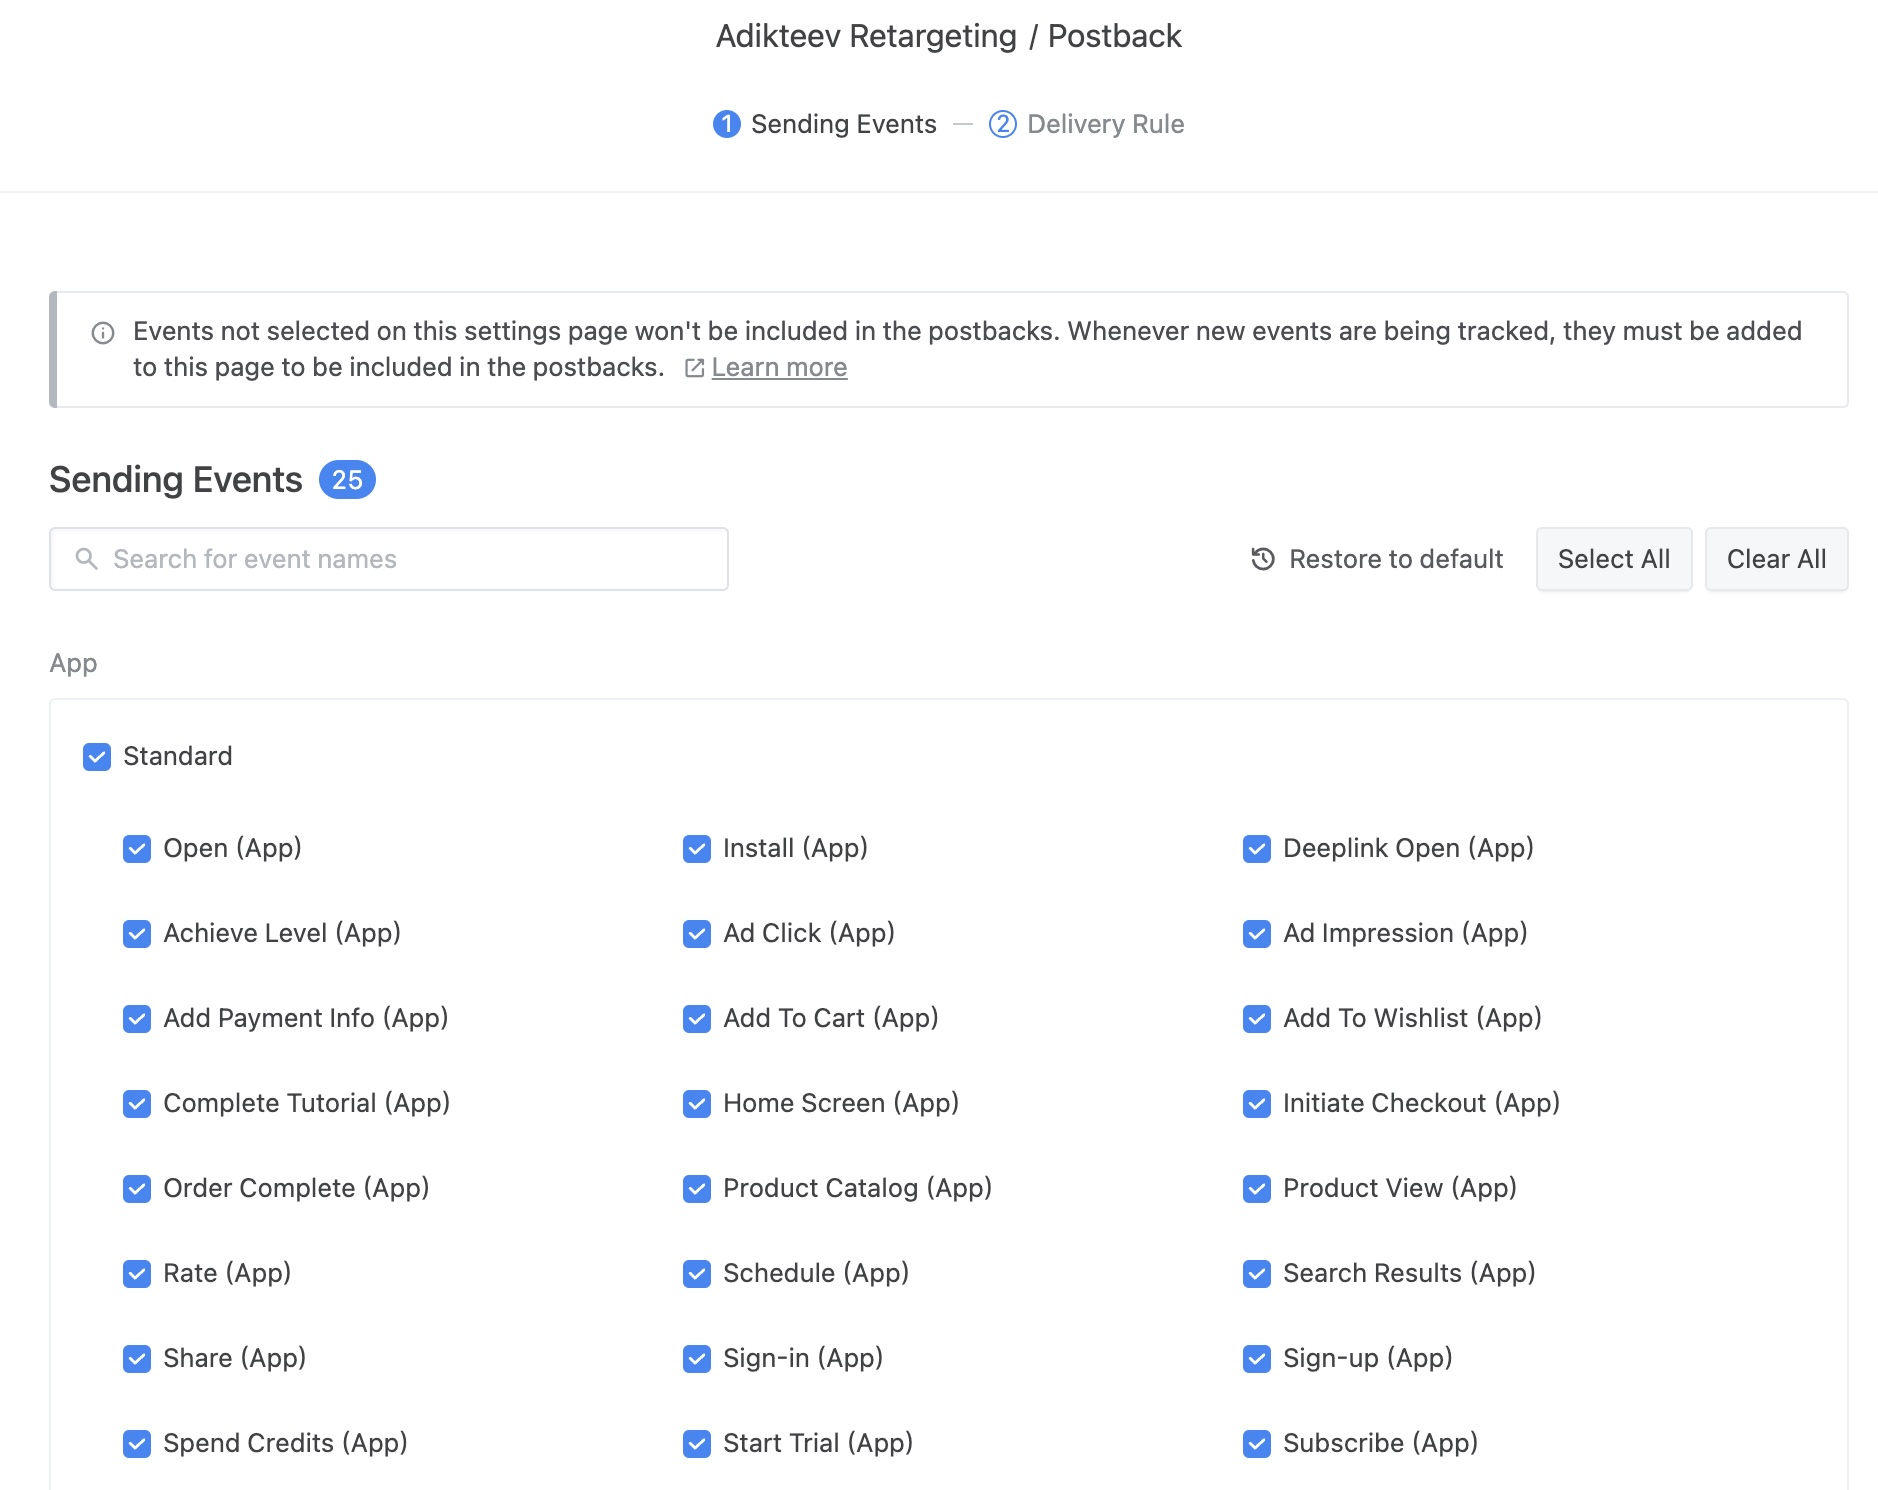This screenshot has height=1490, width=1878.
Task: Click the restore history clock icon
Action: tap(1263, 559)
